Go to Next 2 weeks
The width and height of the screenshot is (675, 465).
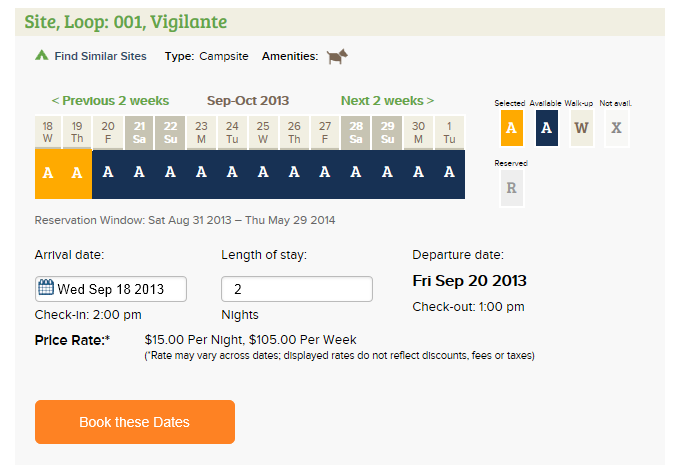387,101
